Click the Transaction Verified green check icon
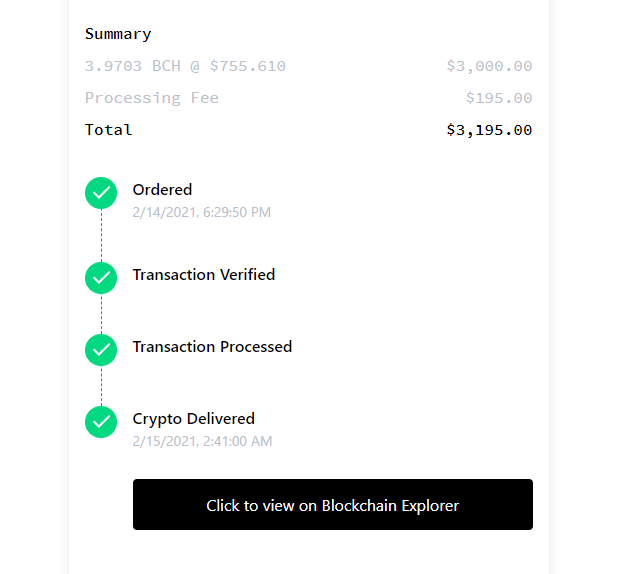 [x=101, y=278]
